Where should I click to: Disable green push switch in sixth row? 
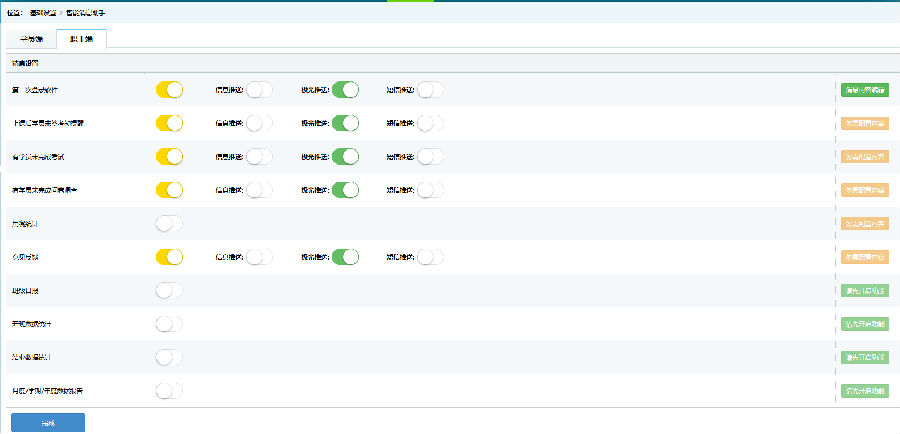(346, 257)
